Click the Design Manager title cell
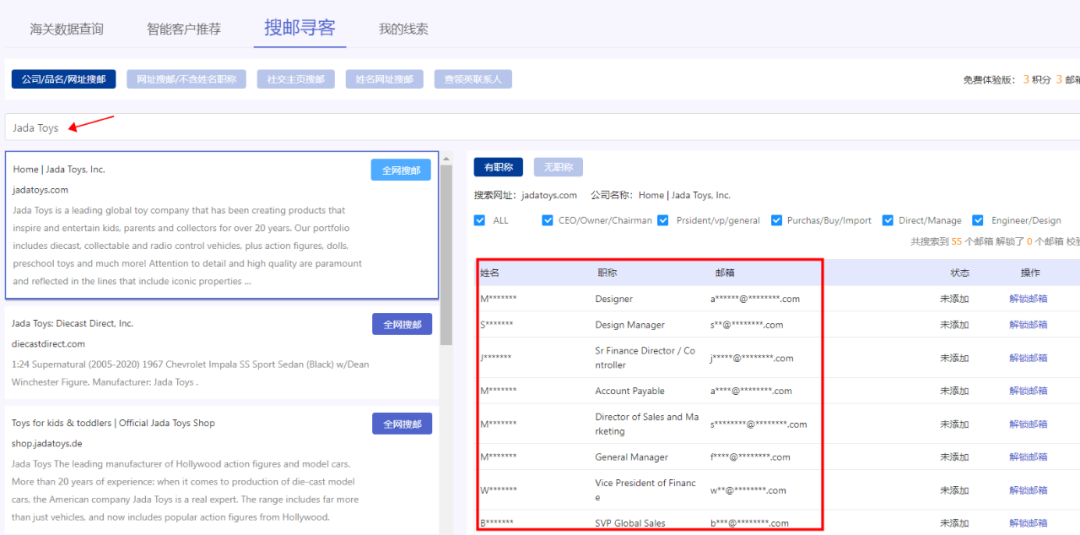Screen dimensions: 1080x535 pos(630,324)
